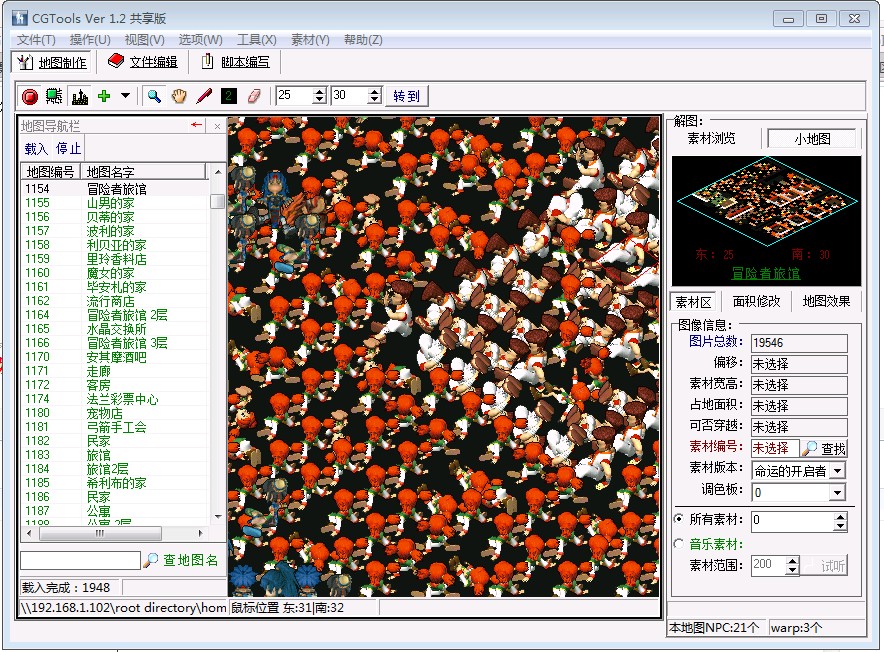Open the 地图效果 tab
The width and height of the screenshot is (884, 652).
[826, 301]
